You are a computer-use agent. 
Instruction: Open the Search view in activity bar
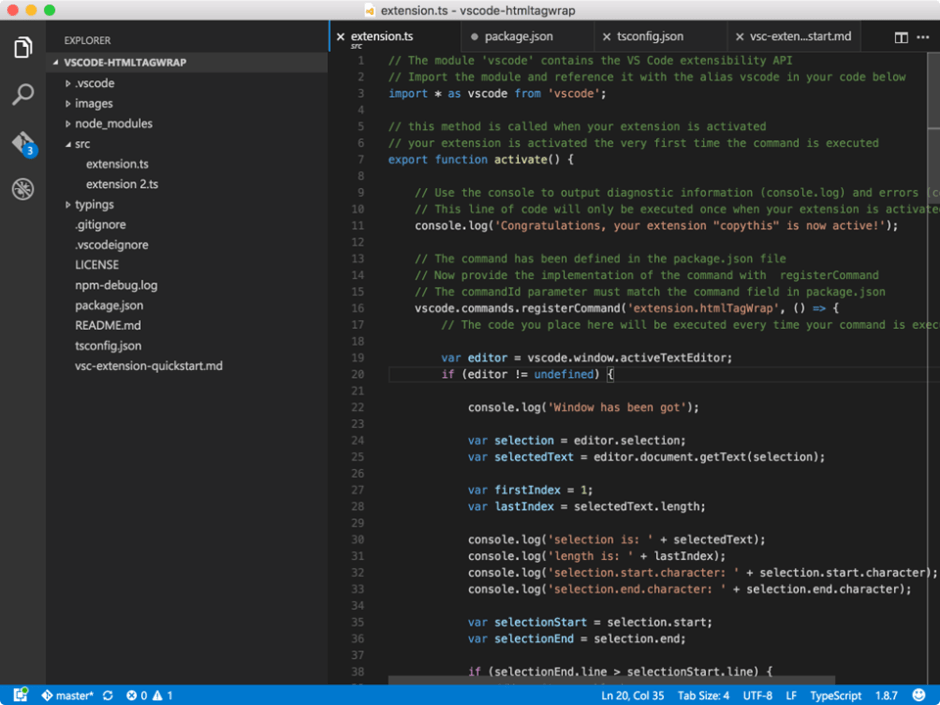pyautogui.click(x=23, y=94)
